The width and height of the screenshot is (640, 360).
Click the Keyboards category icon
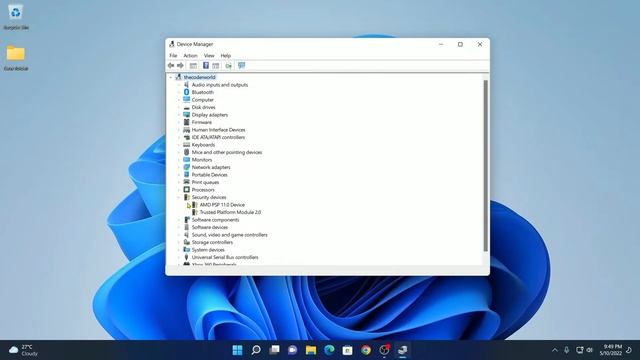187,145
